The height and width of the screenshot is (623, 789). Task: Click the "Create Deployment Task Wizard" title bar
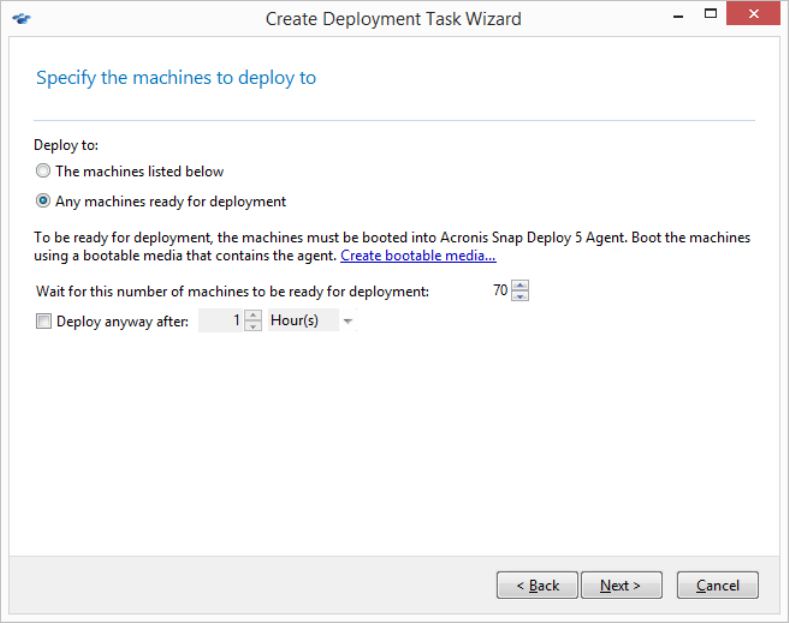click(x=393, y=18)
